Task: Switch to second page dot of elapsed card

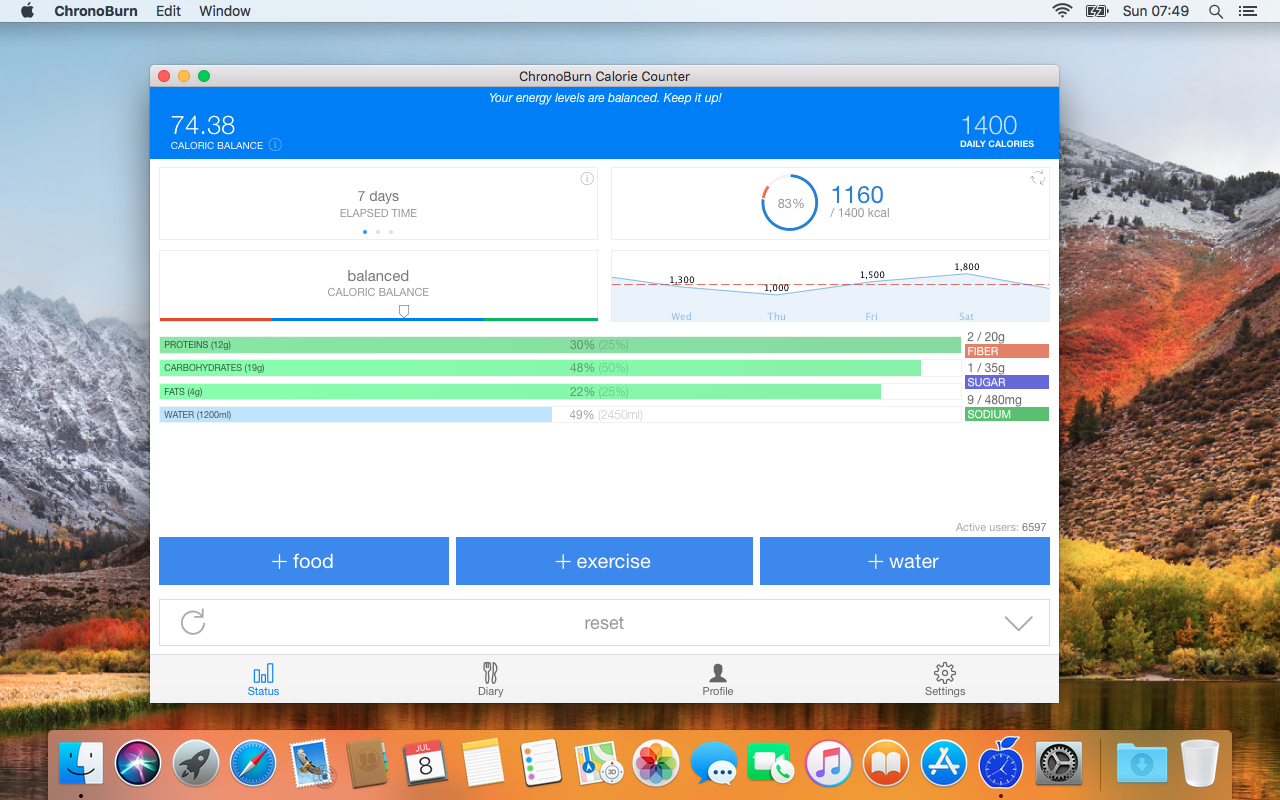Action: pos(378,232)
